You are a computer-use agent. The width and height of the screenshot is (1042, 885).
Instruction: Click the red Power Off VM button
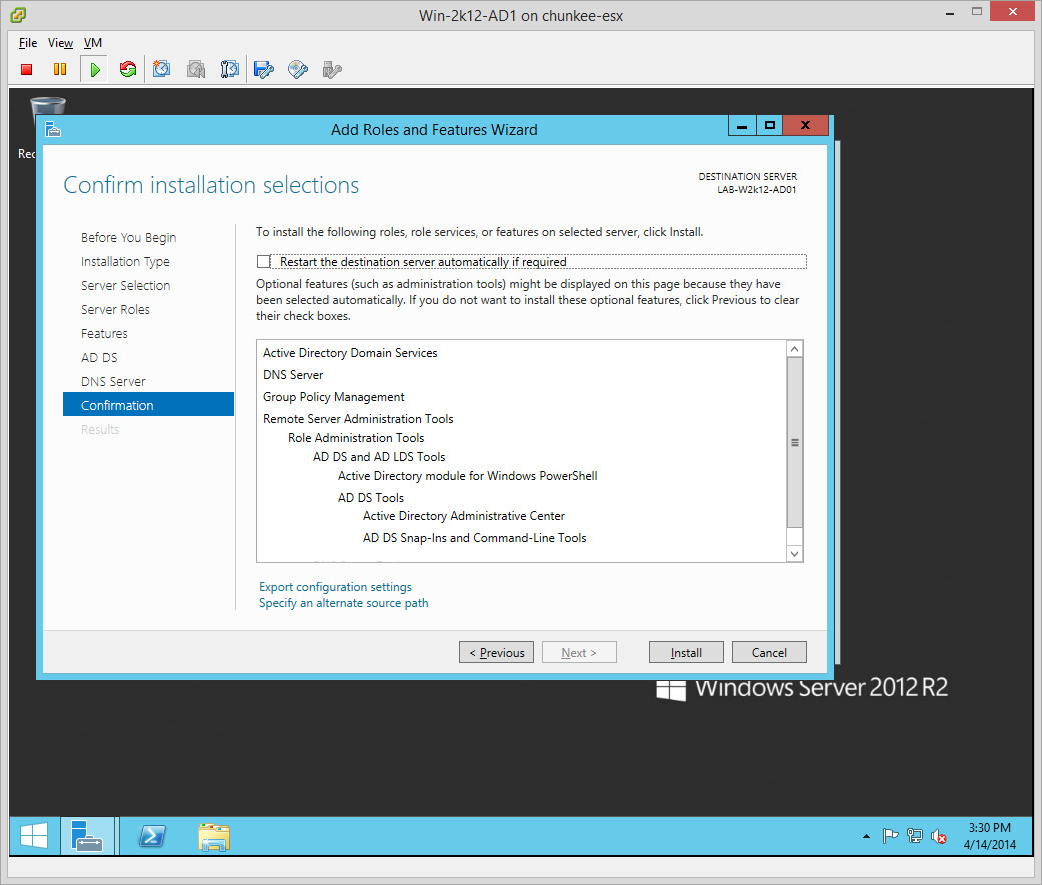click(x=27, y=69)
